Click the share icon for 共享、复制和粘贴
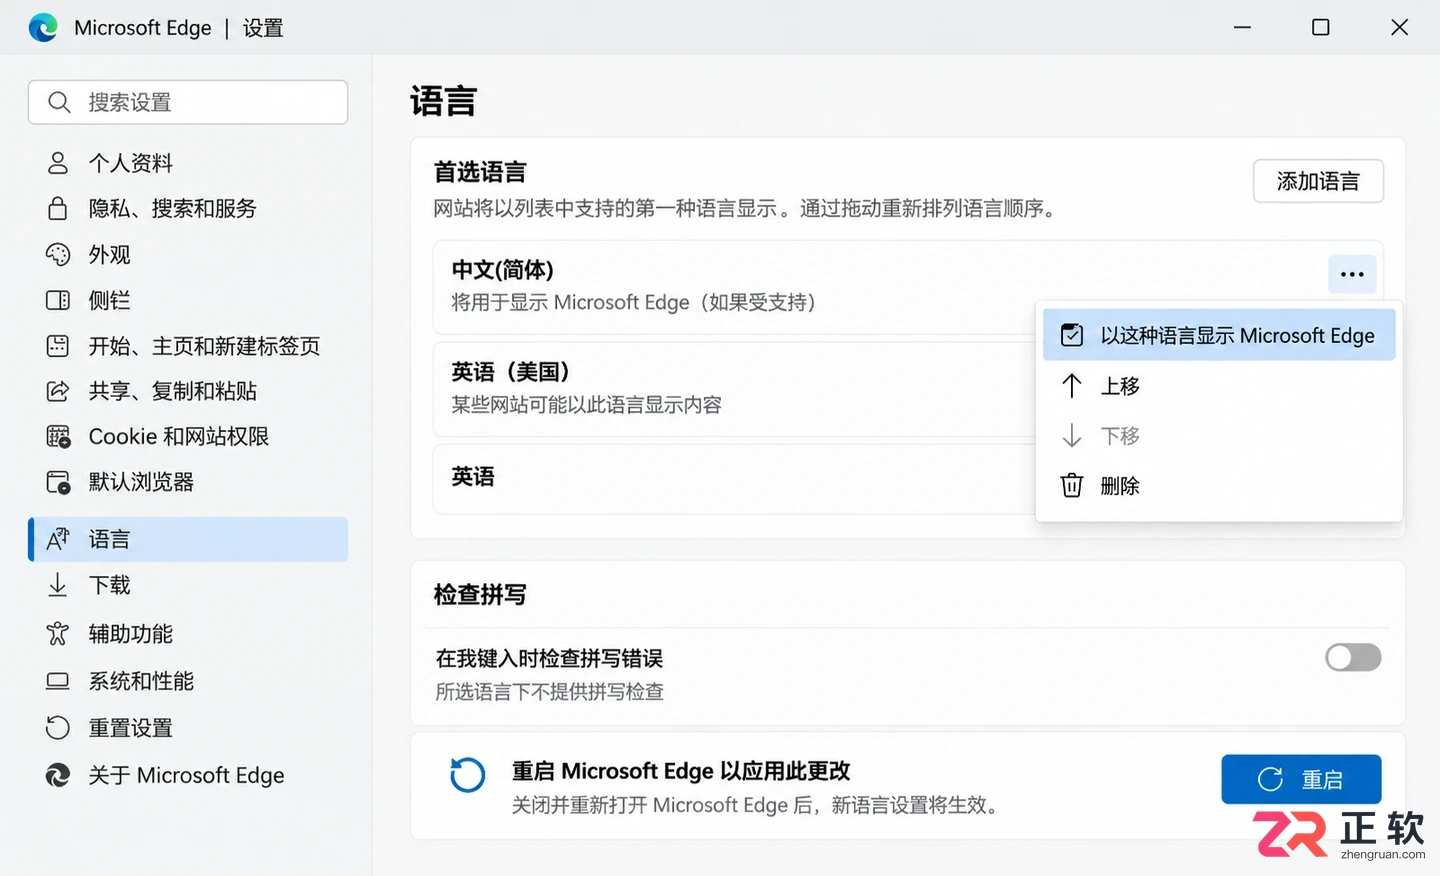 58,391
